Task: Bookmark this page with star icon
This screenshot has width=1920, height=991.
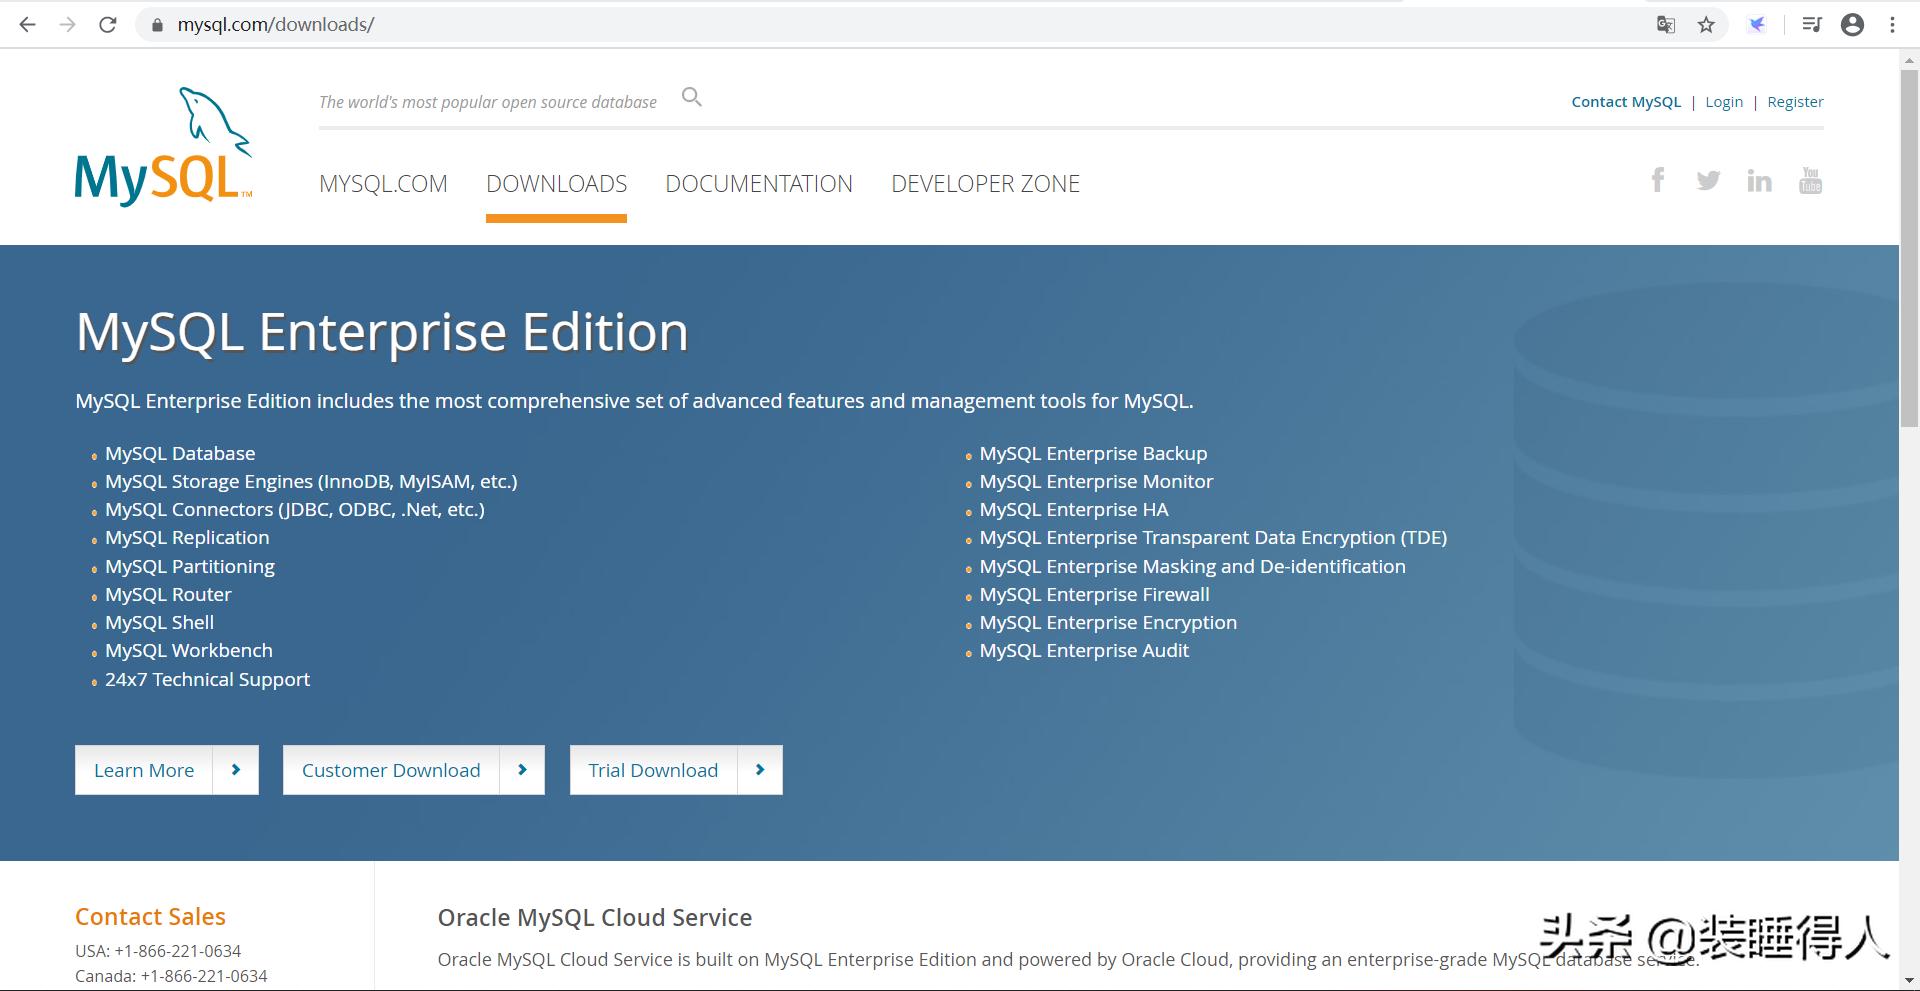Action: click(x=1706, y=25)
